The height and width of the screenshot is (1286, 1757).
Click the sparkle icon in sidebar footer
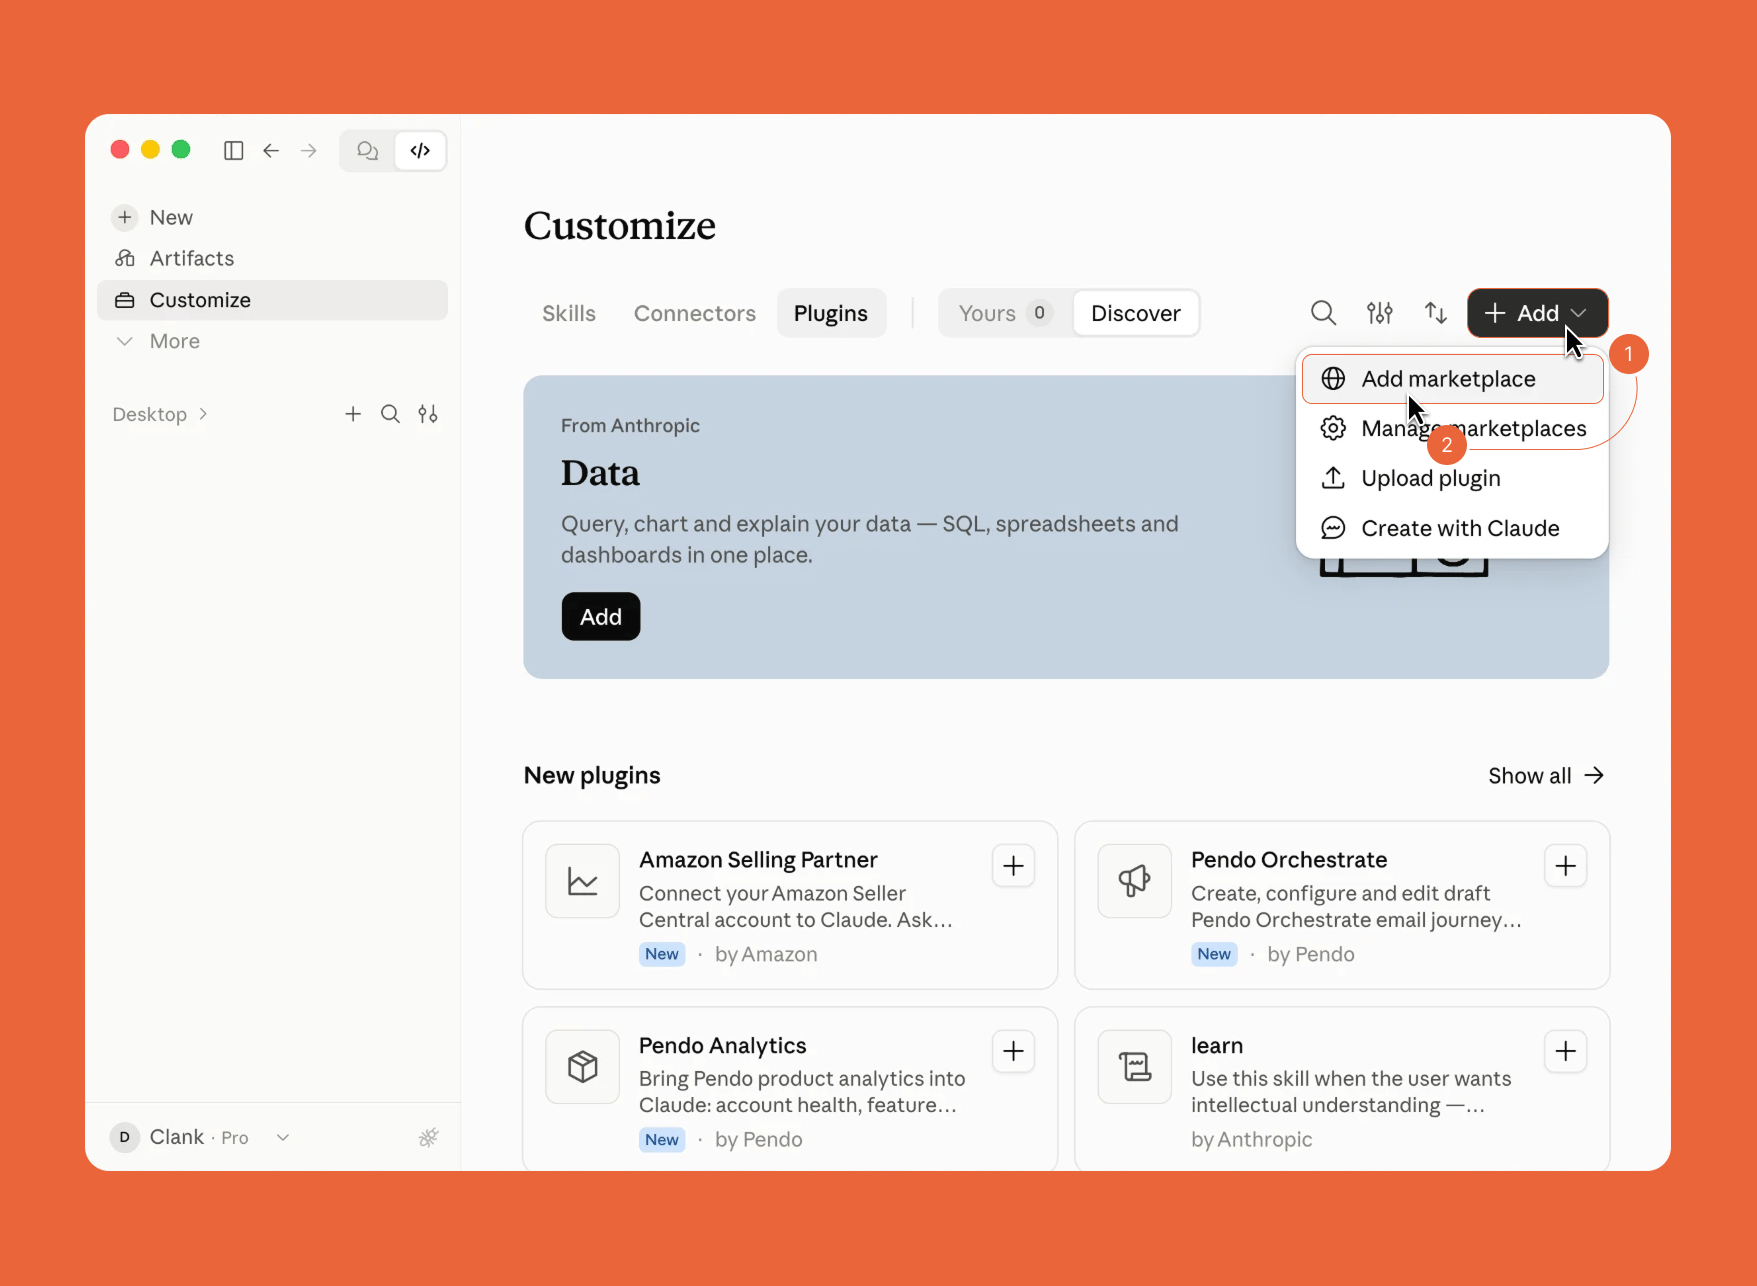(x=428, y=1137)
